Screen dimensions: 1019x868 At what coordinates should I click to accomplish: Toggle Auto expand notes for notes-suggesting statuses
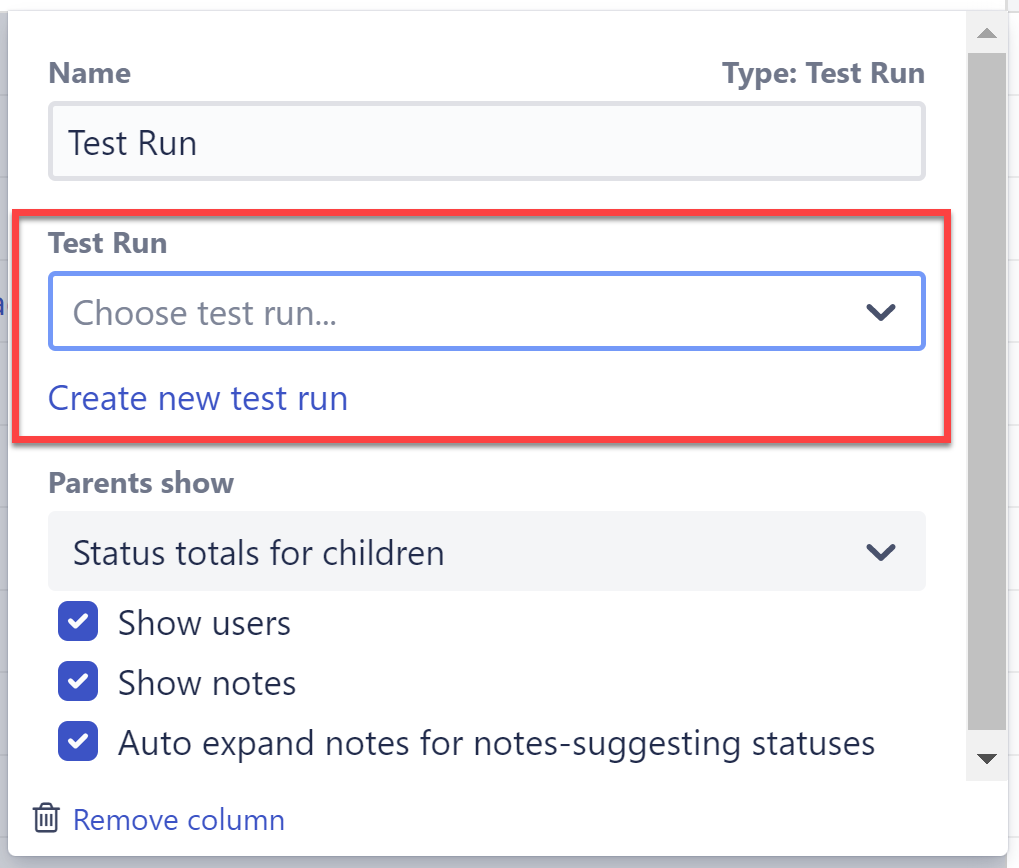(77, 741)
